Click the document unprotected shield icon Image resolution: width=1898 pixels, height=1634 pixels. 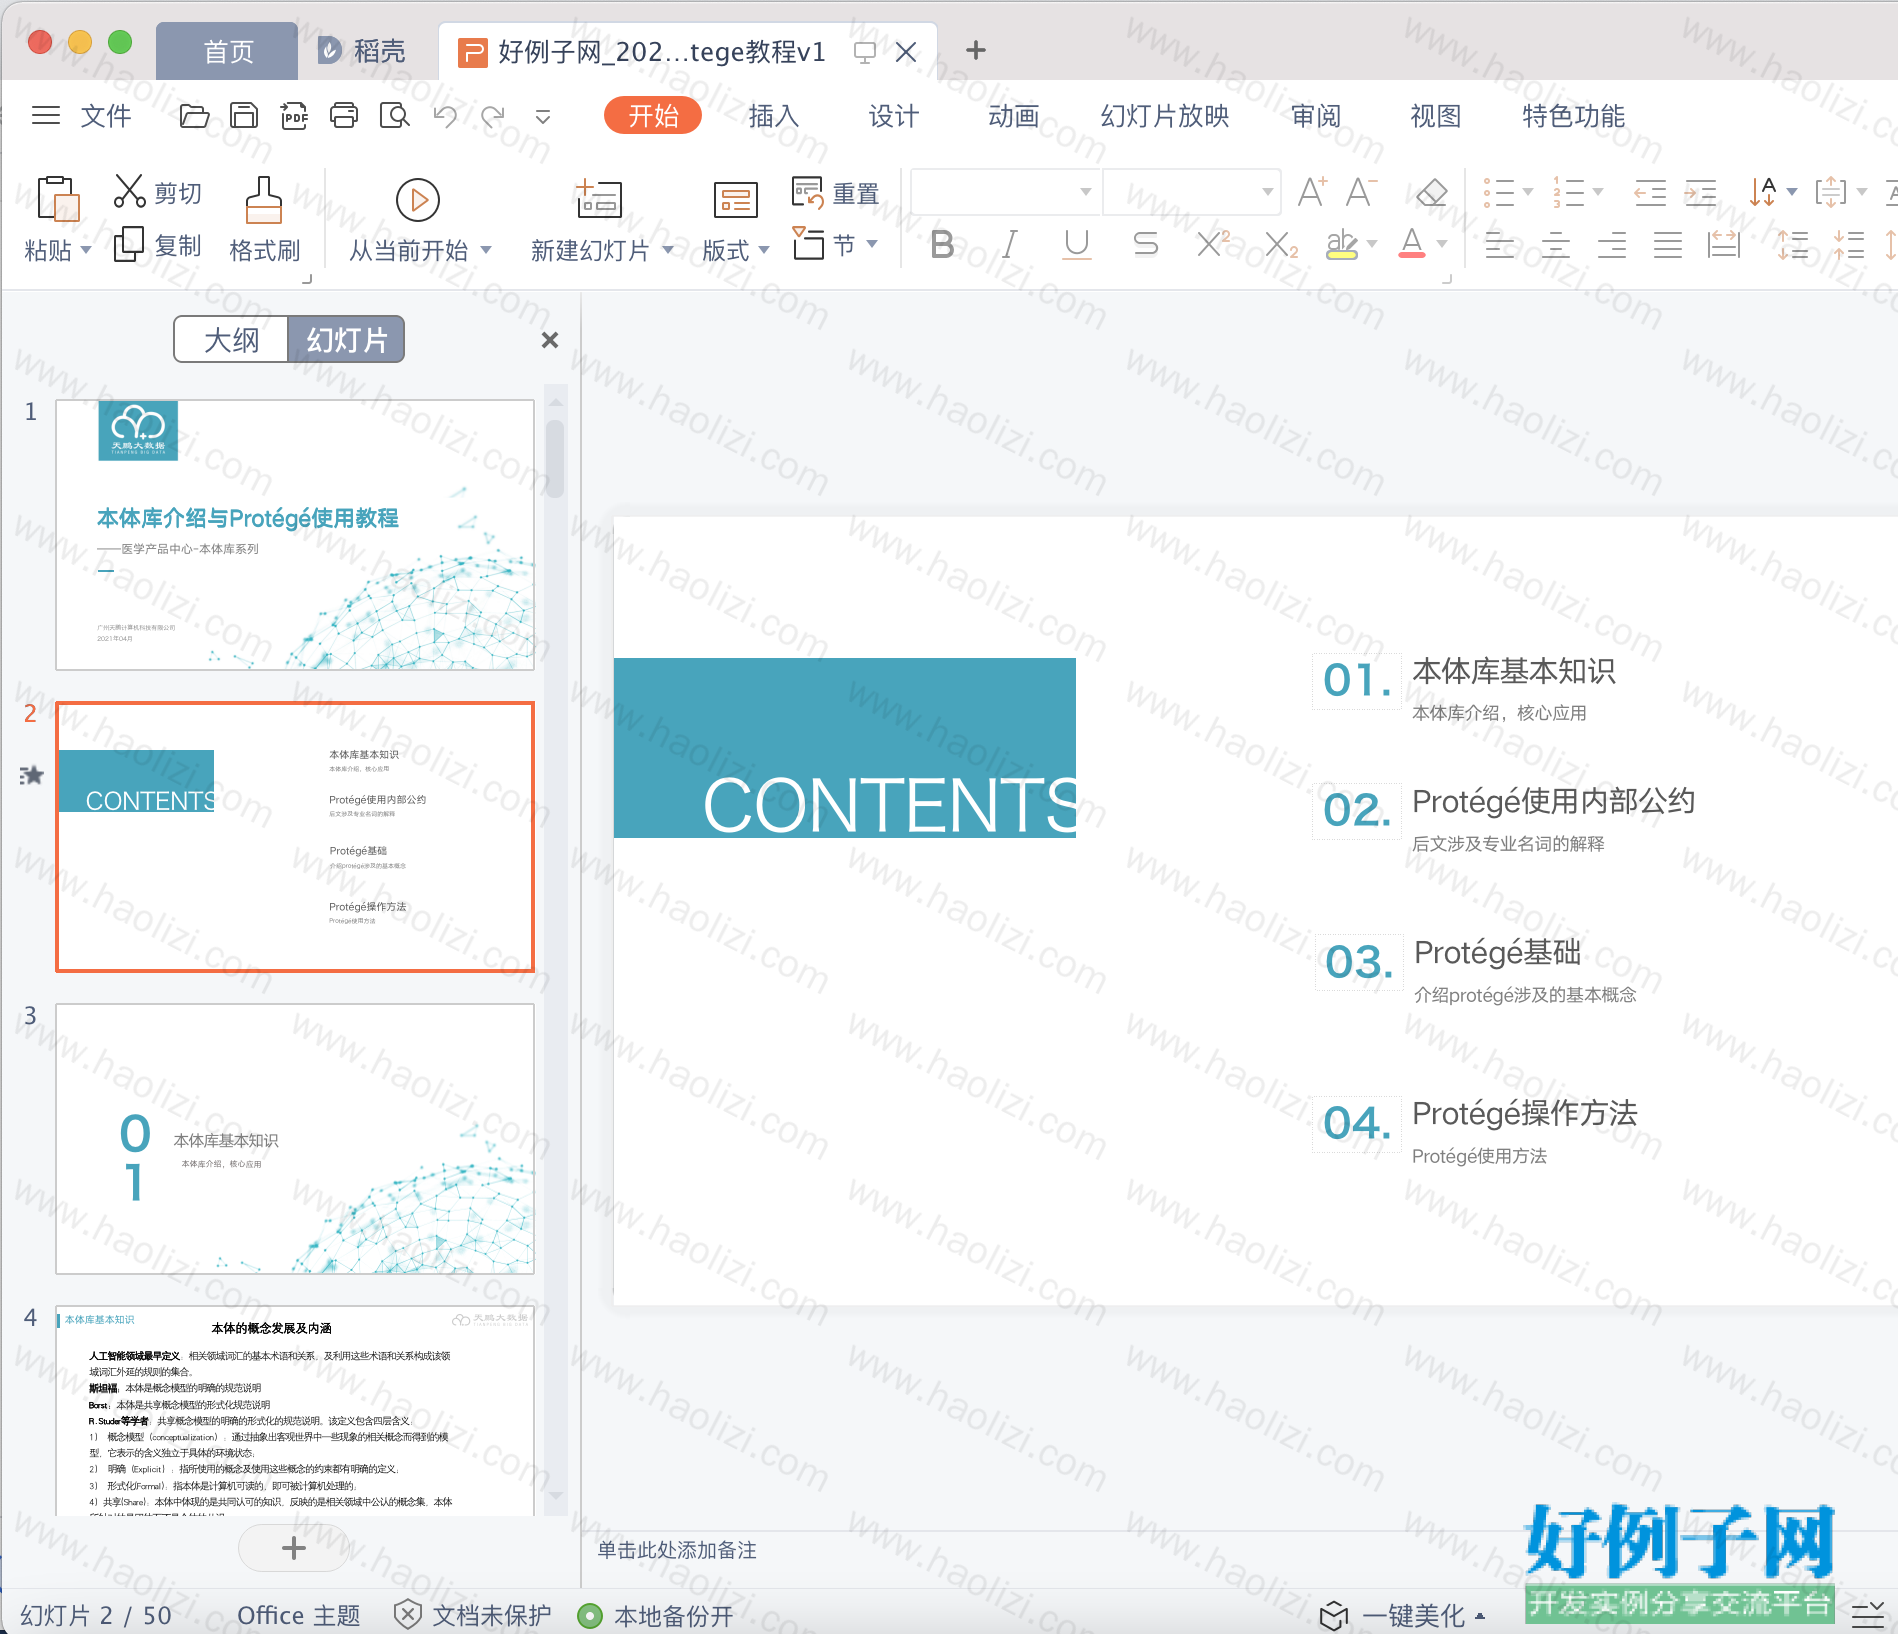pyautogui.click(x=408, y=1614)
